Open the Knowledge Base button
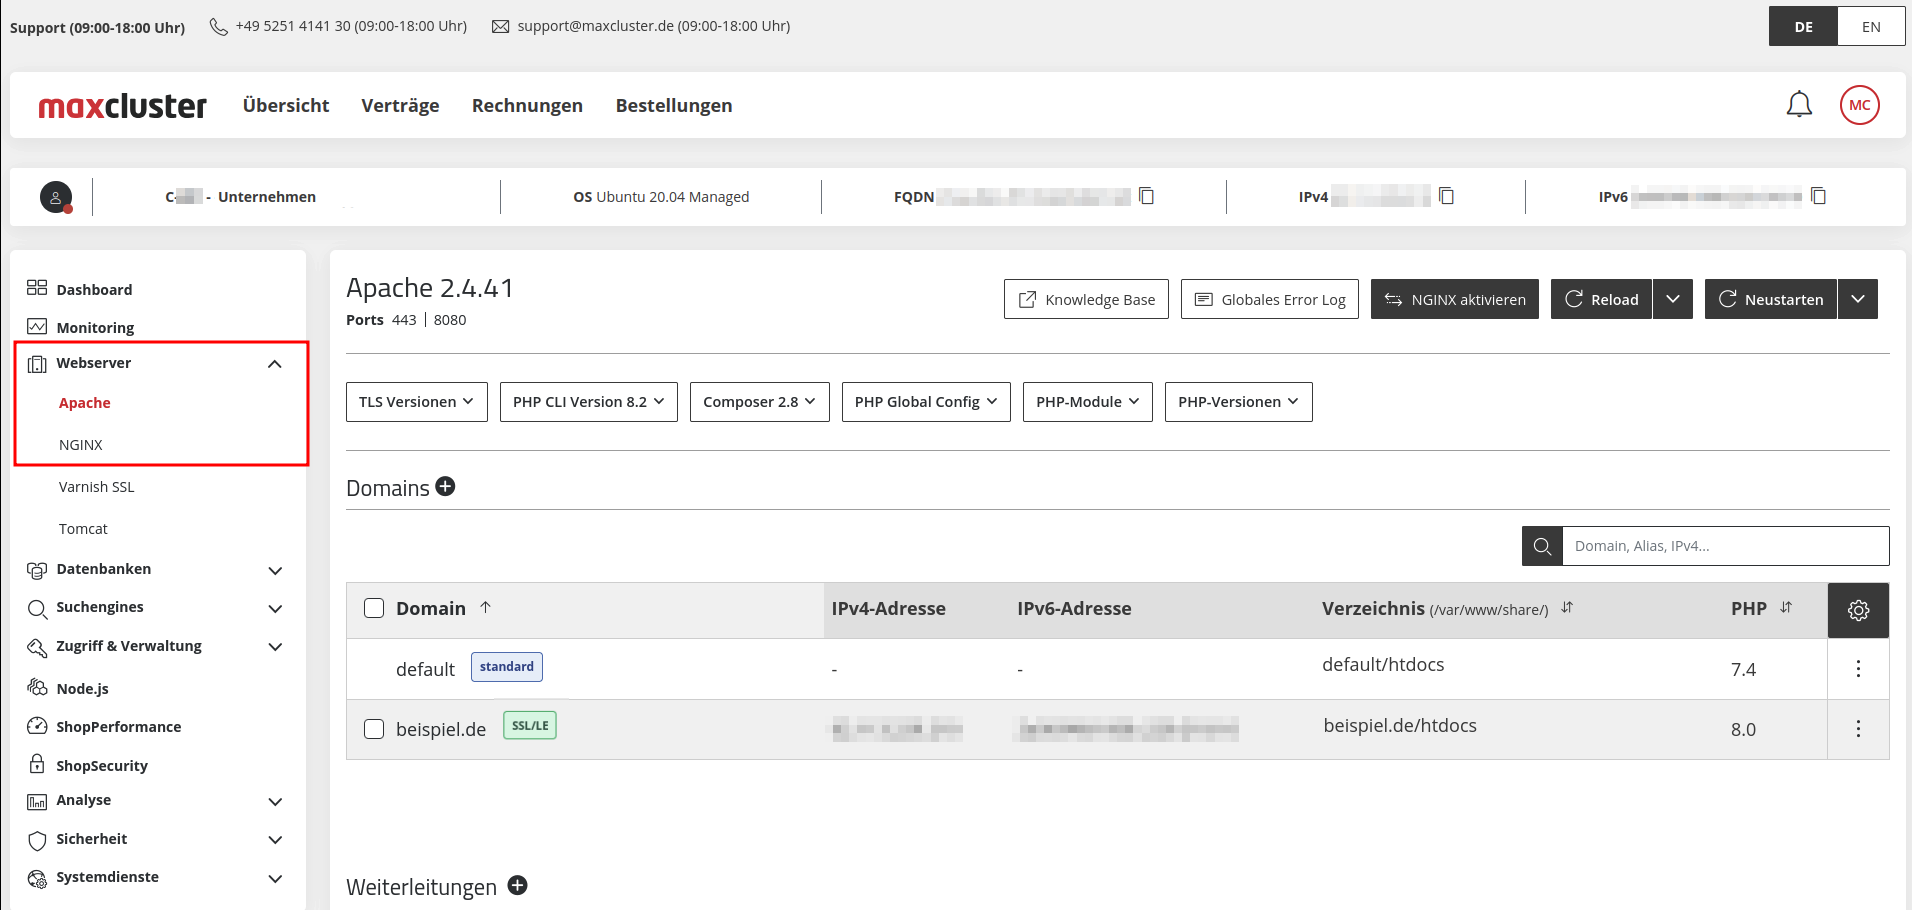Screen dimensions: 1912x910 (1086, 299)
